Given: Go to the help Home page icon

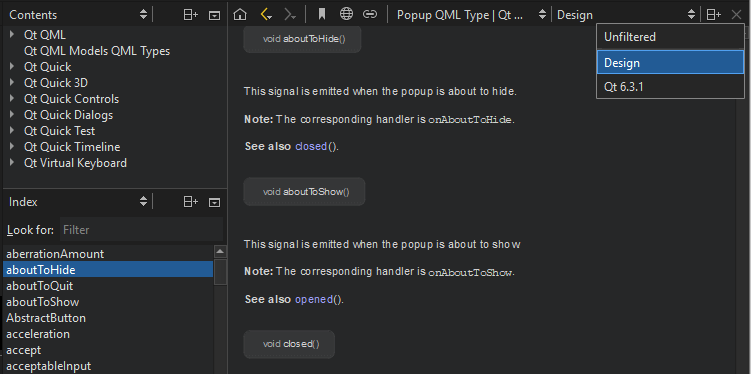Looking at the screenshot, I should click(240, 15).
